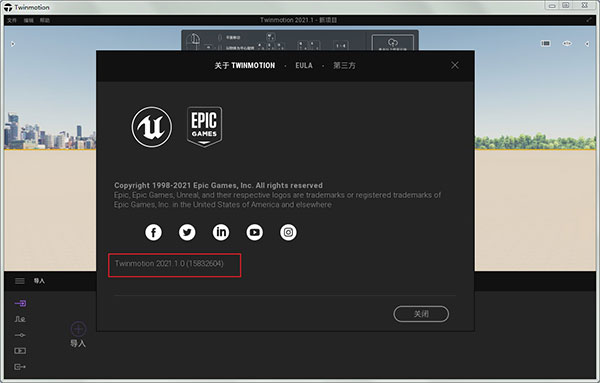Select the Settings slider icon in the sidebar
600x383 pixels.
point(20,335)
